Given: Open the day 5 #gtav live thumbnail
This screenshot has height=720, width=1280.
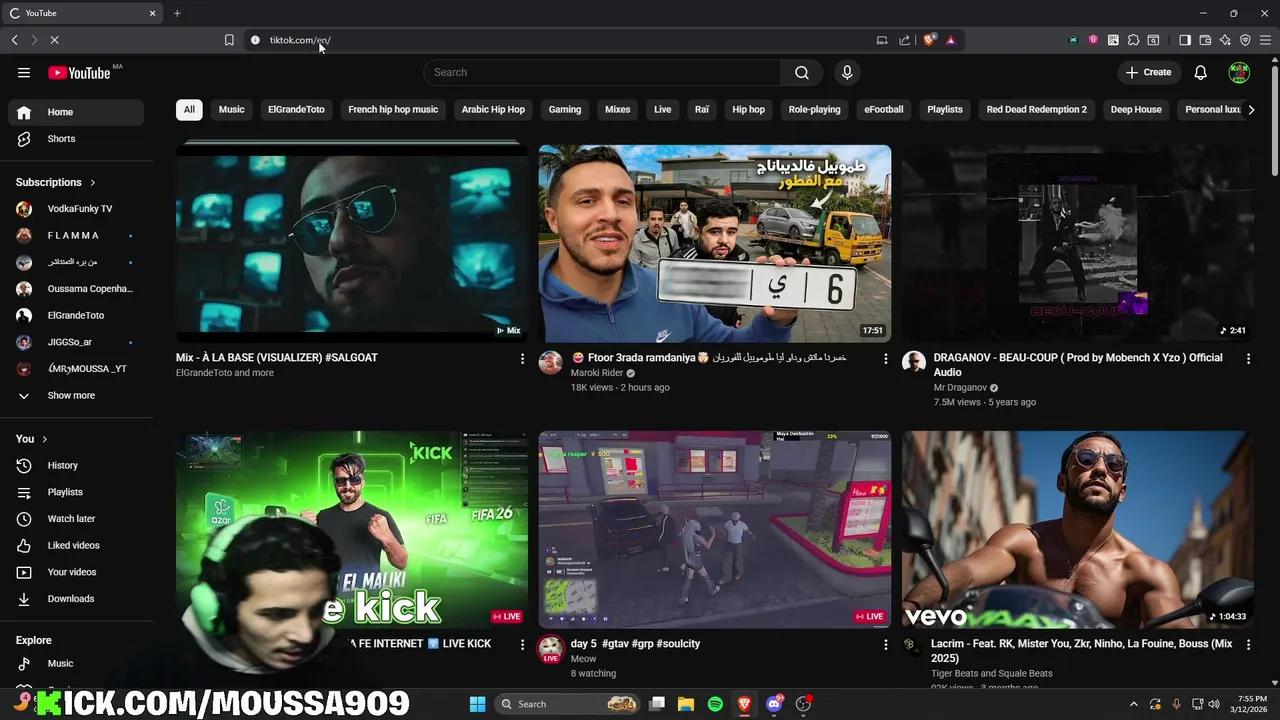Looking at the screenshot, I should 715,530.
